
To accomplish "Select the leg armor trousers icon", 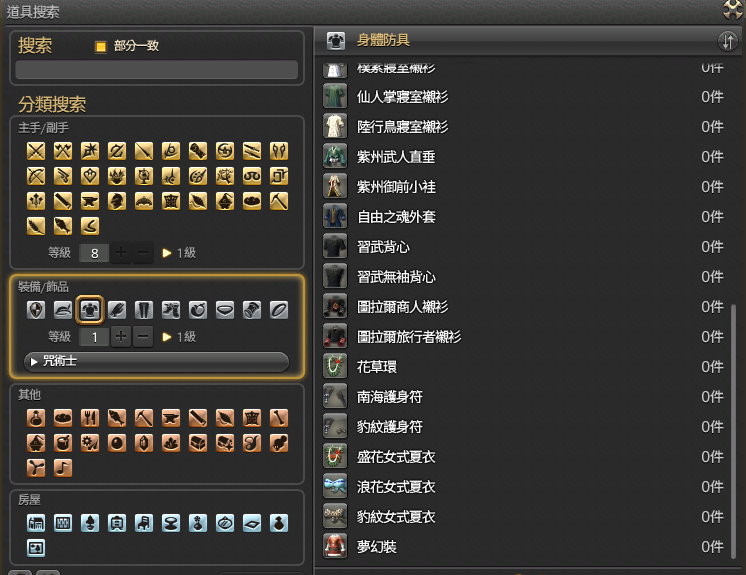I will (x=144, y=310).
